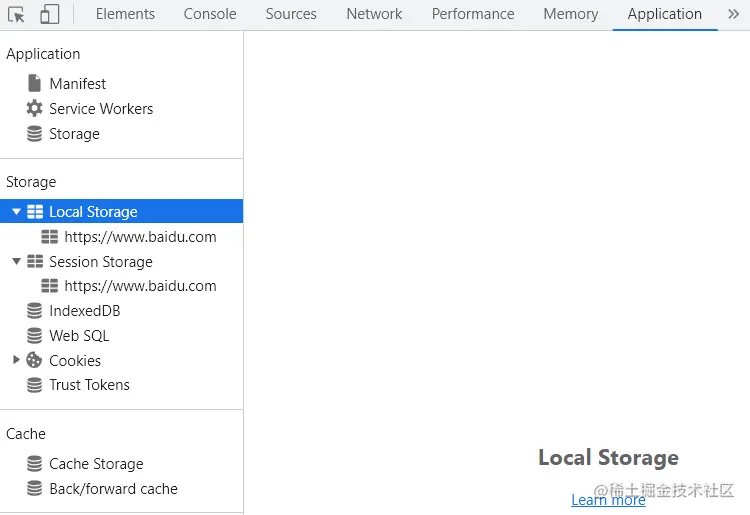Select Storage under Application section
750x515 pixels.
(x=74, y=134)
